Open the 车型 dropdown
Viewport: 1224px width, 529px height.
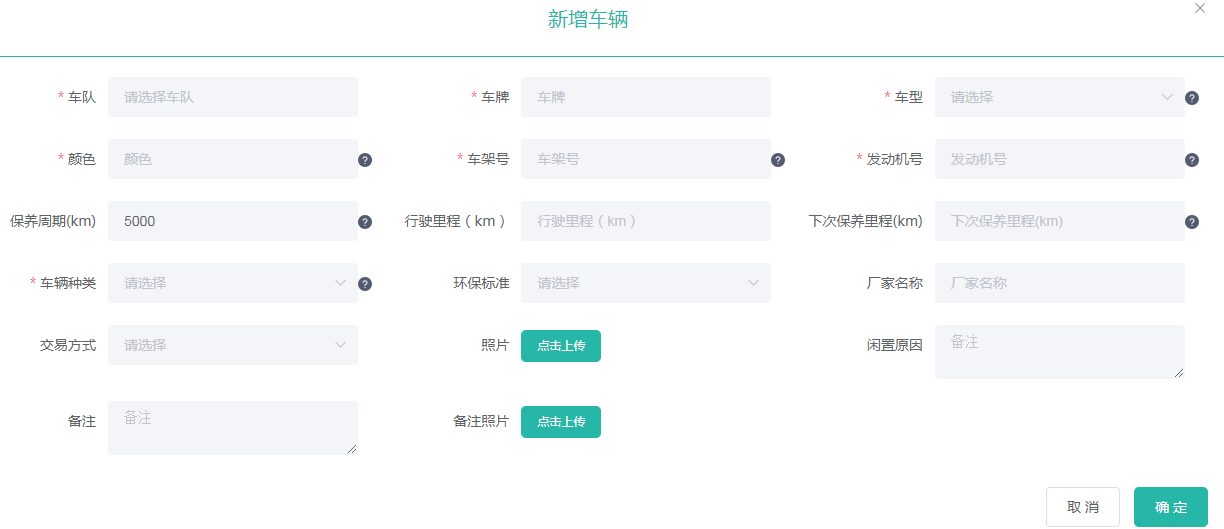pos(1059,97)
